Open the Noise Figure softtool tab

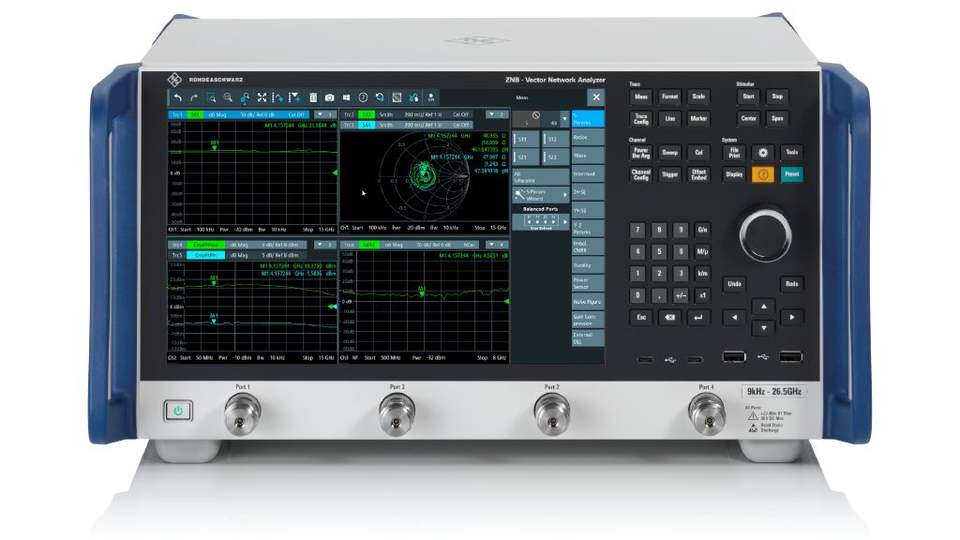tap(588, 302)
